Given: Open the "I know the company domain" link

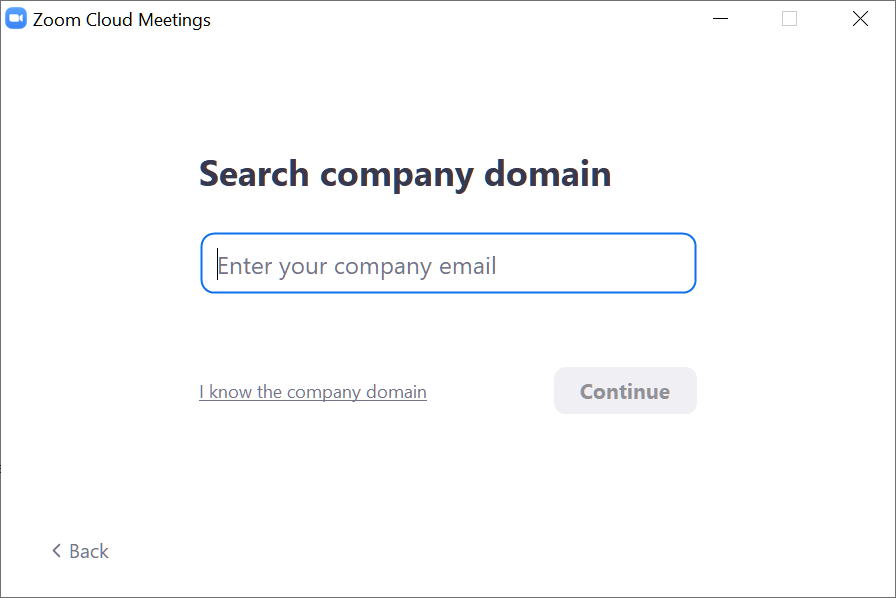Looking at the screenshot, I should (313, 392).
